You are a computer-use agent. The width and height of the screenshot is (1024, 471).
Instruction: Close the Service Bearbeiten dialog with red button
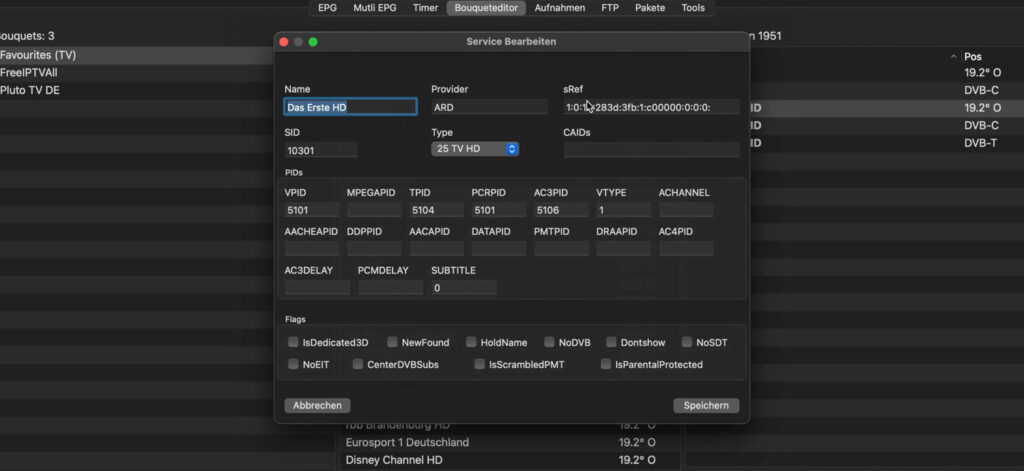pos(284,42)
